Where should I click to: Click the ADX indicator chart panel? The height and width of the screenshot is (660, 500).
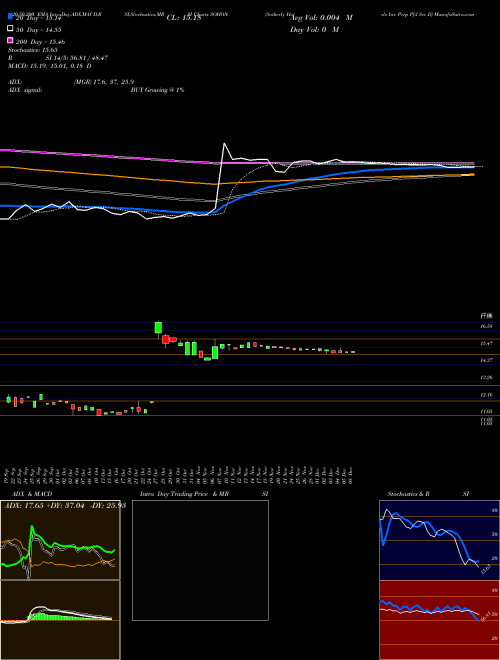point(60,540)
